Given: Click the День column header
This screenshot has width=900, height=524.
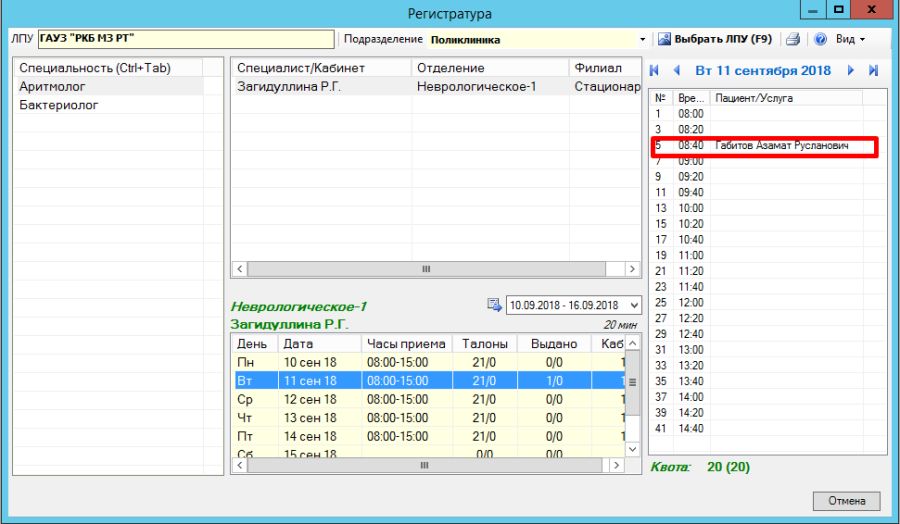Looking at the screenshot, I should coord(256,344).
